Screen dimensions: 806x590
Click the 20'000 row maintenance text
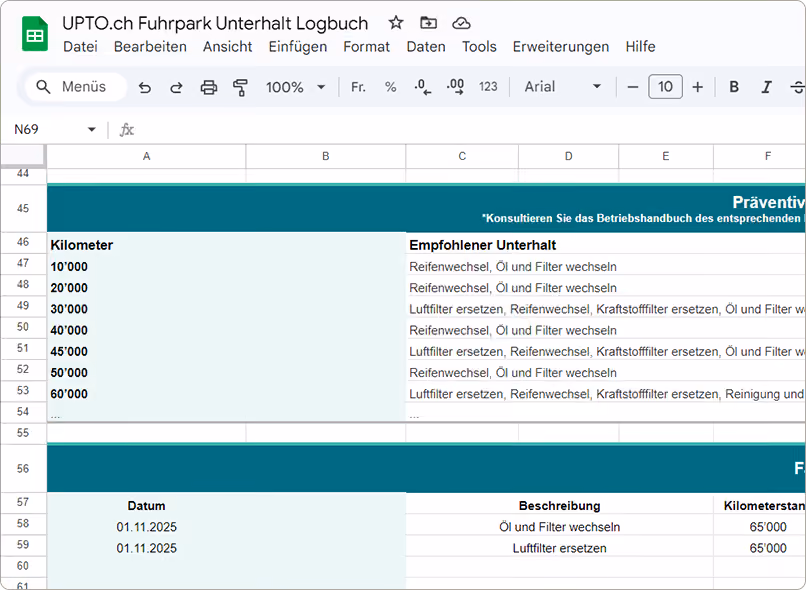[513, 288]
